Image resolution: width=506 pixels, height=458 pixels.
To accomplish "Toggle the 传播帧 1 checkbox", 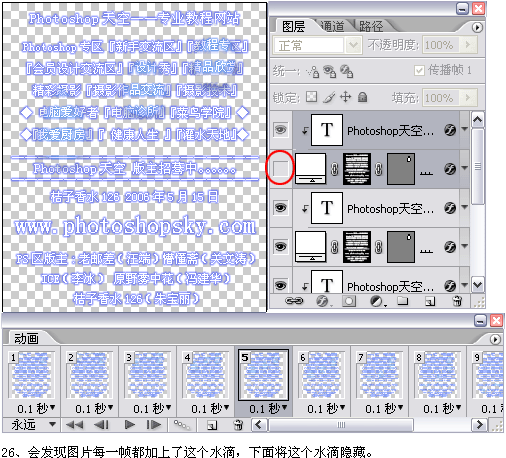I will [419, 70].
